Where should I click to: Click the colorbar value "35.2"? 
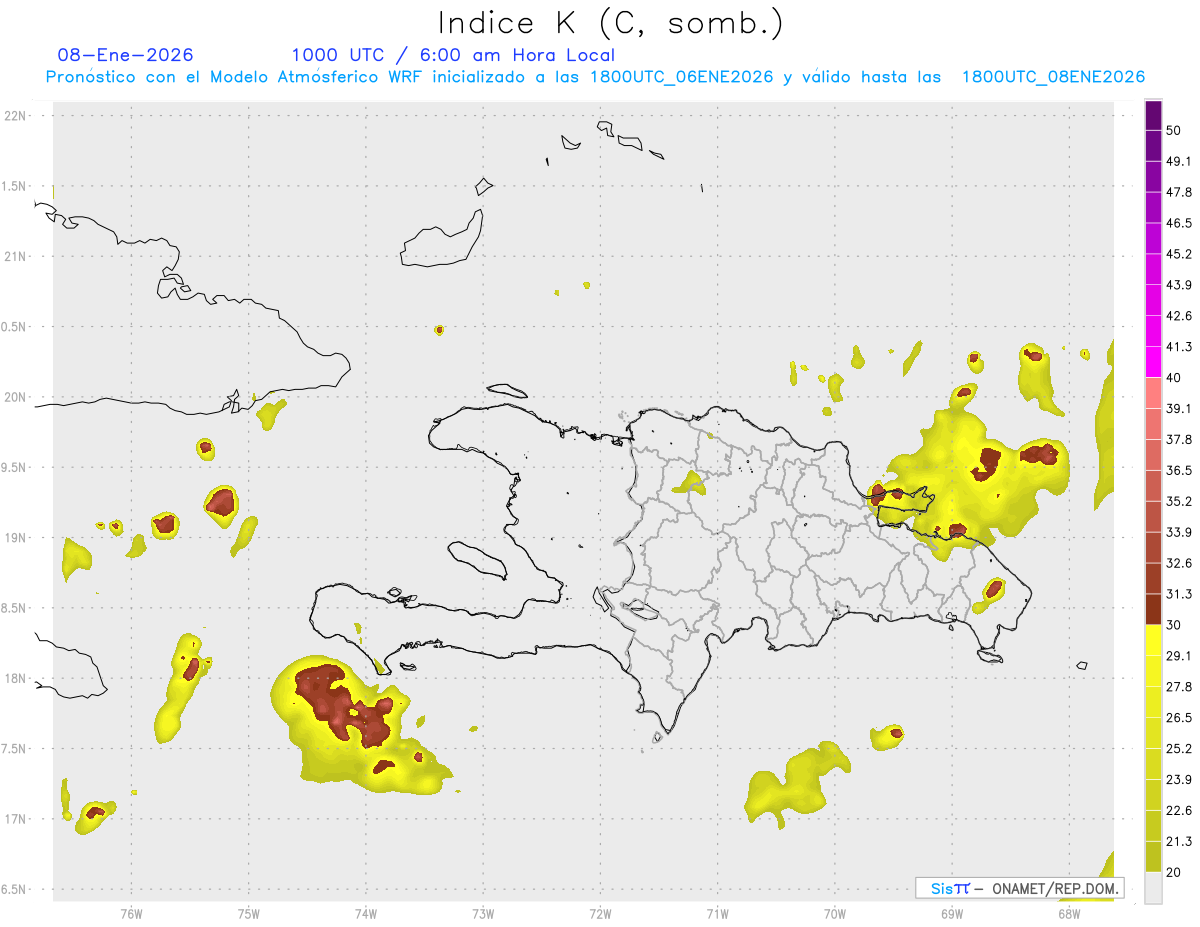pos(1179,501)
